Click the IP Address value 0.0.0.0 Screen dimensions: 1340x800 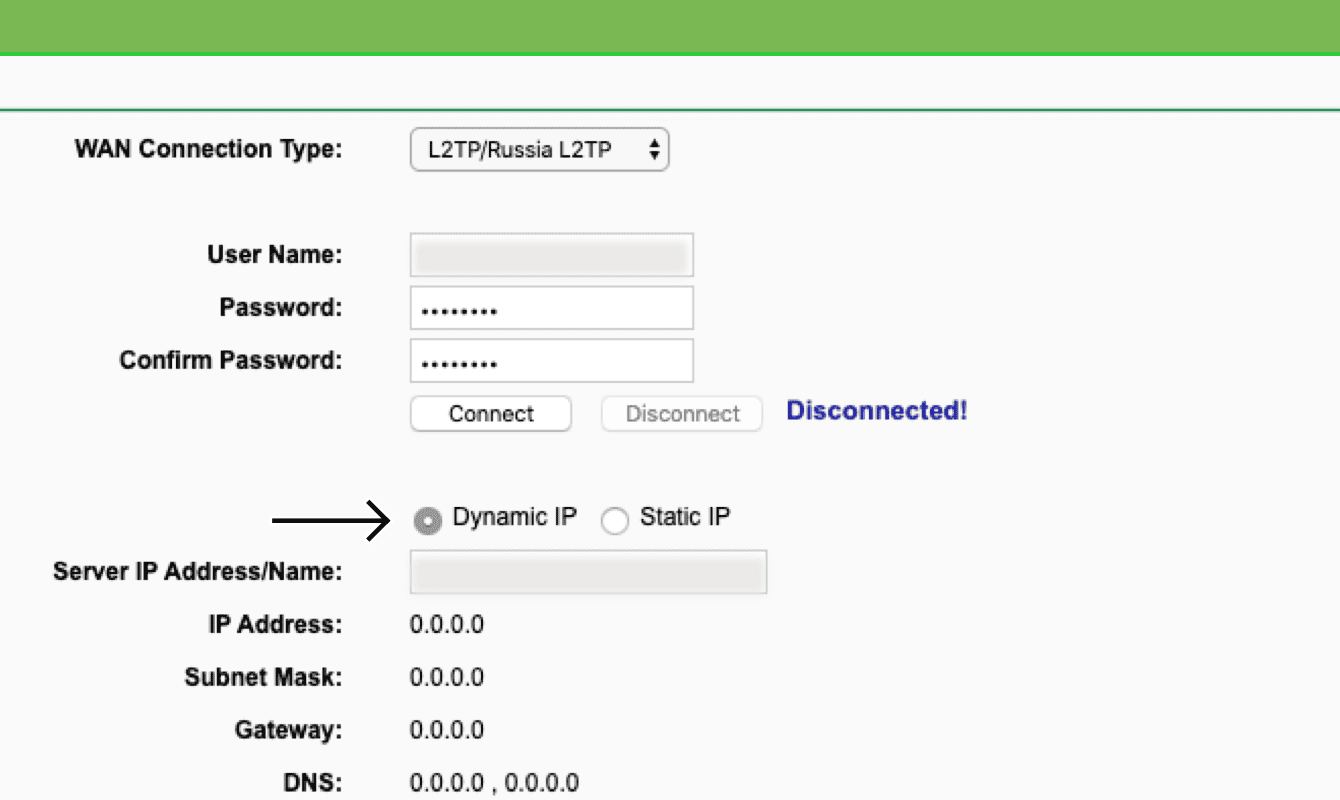click(x=447, y=625)
